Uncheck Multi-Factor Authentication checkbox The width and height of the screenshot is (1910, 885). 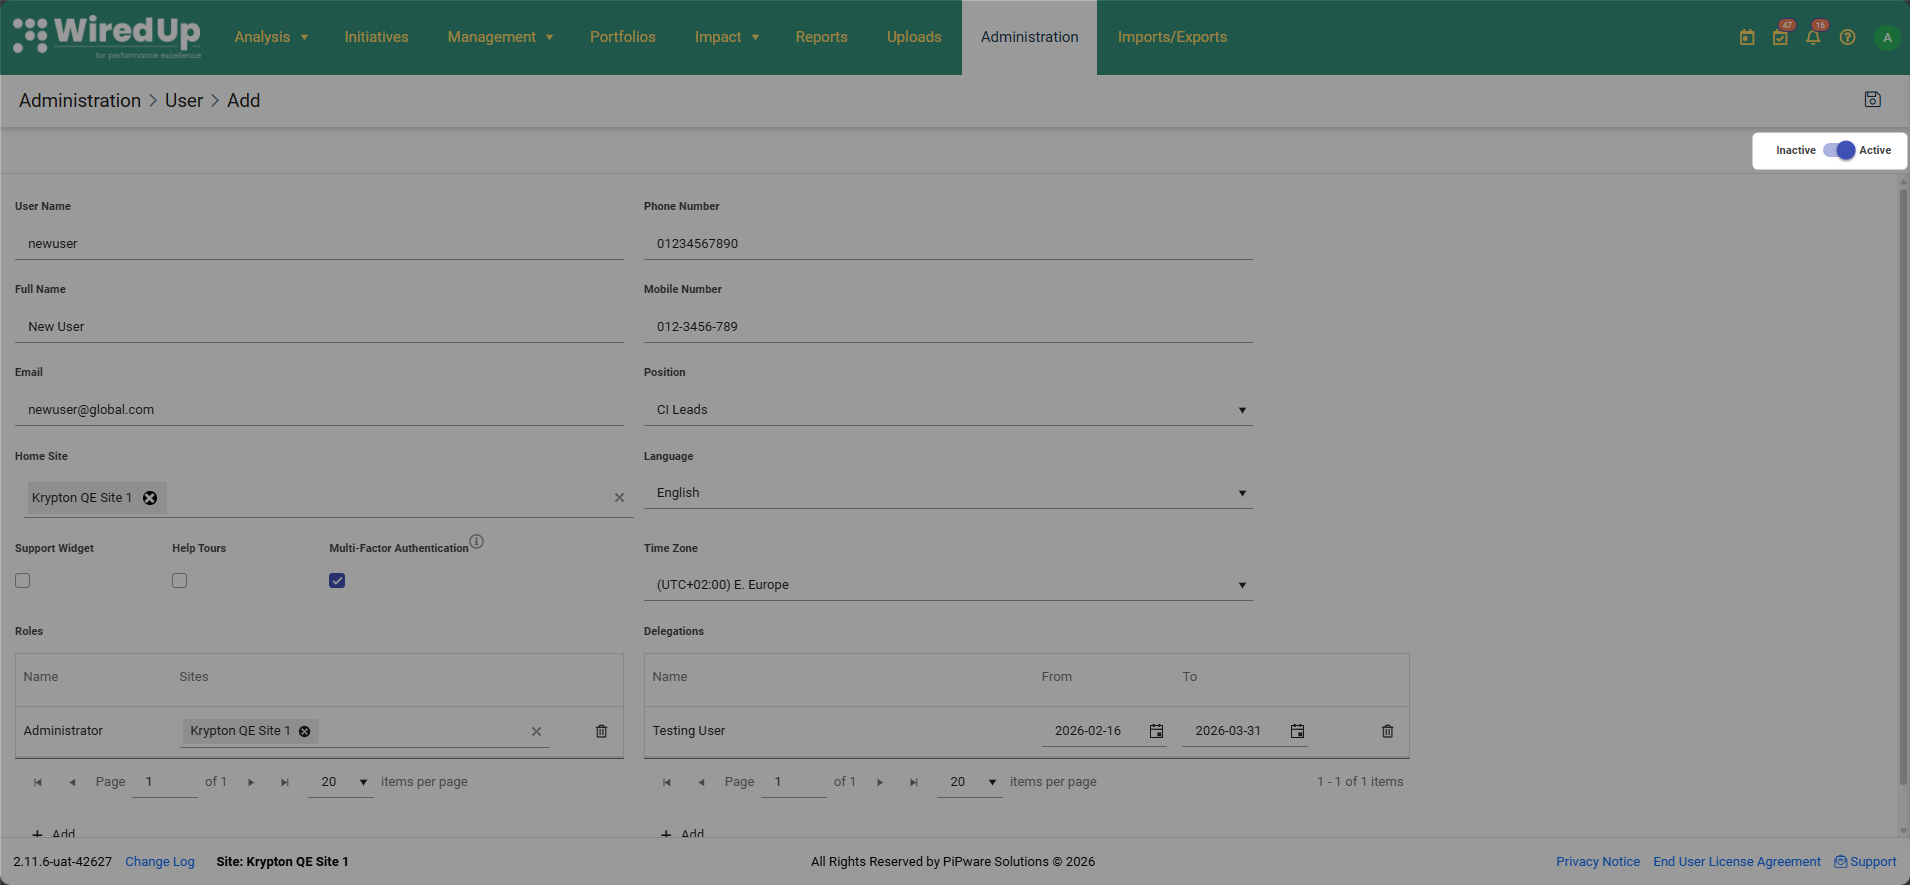click(x=337, y=580)
